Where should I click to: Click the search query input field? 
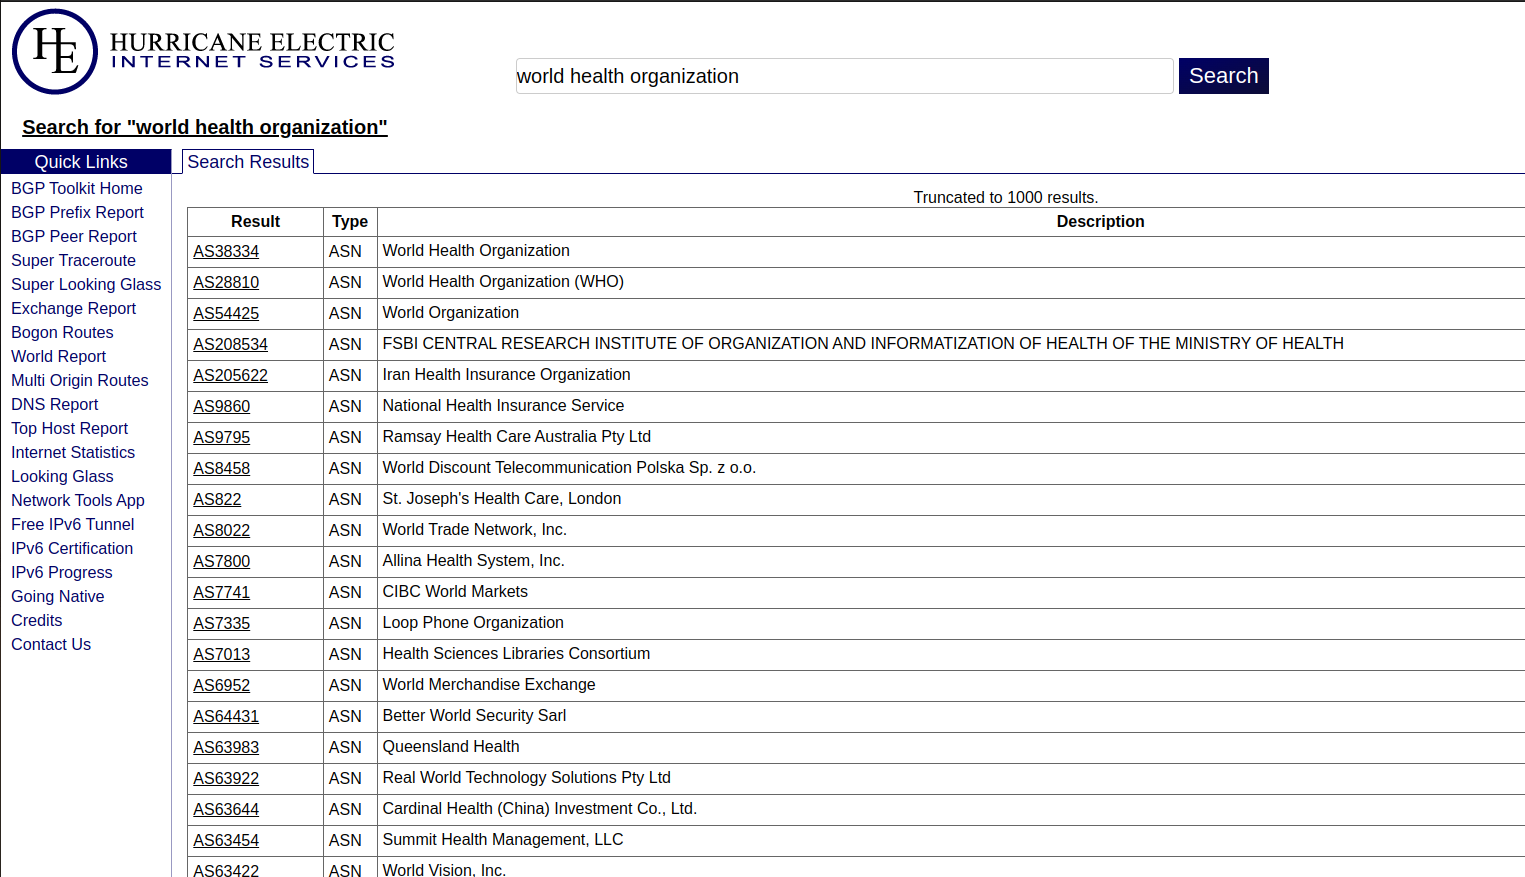pyautogui.click(x=844, y=76)
